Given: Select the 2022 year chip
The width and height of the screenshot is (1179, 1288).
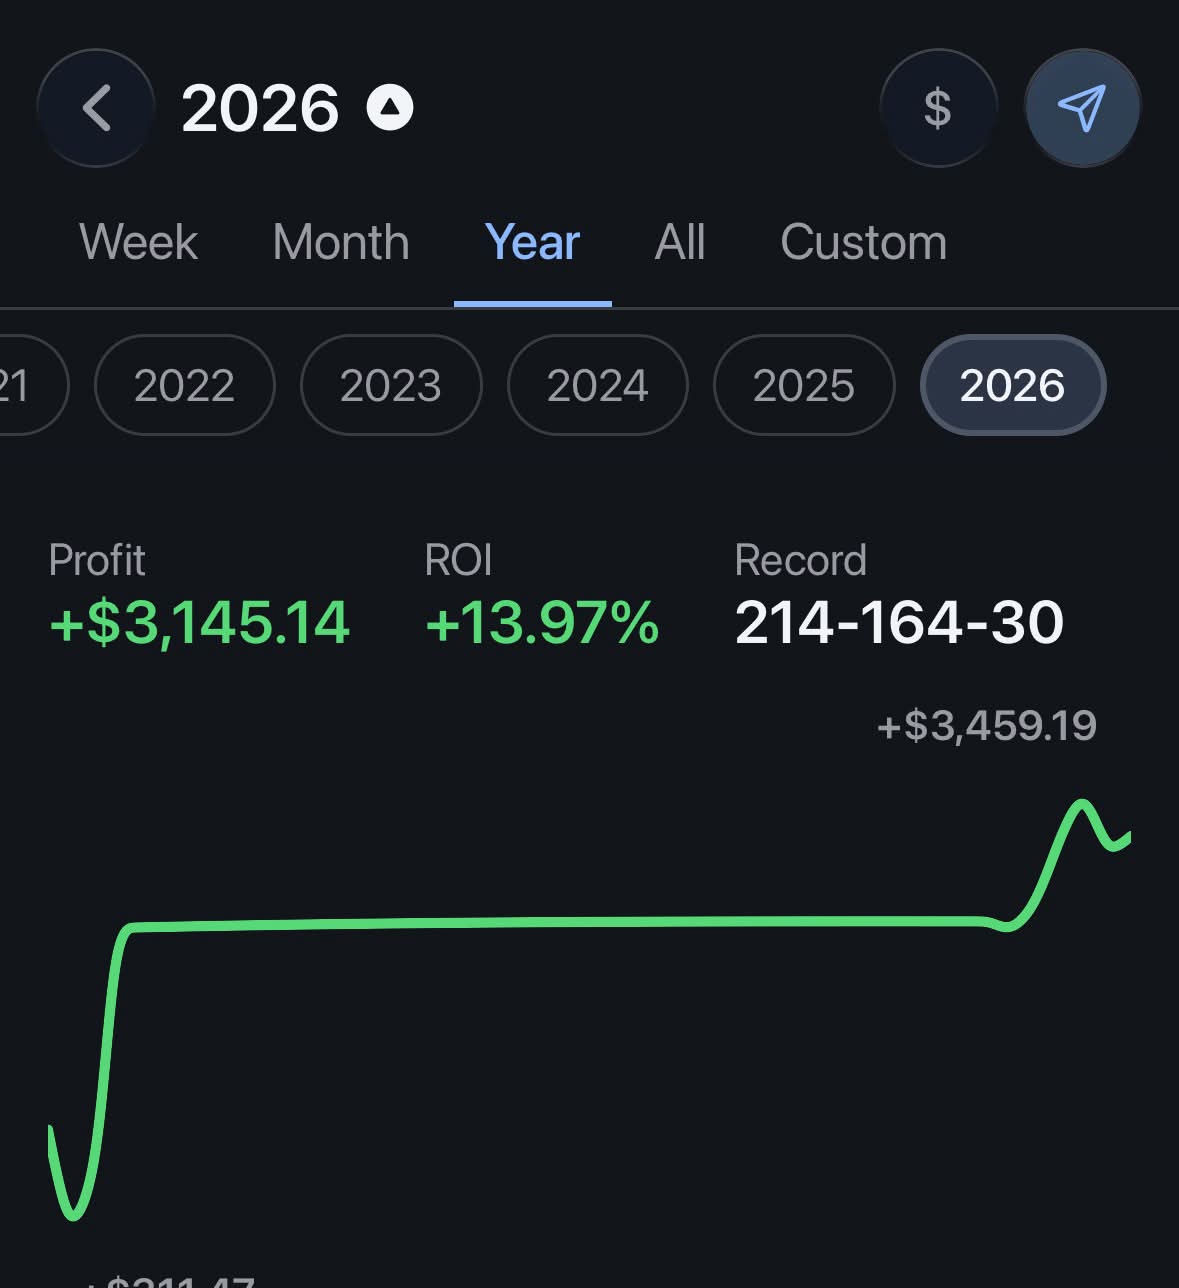Looking at the screenshot, I should (184, 385).
